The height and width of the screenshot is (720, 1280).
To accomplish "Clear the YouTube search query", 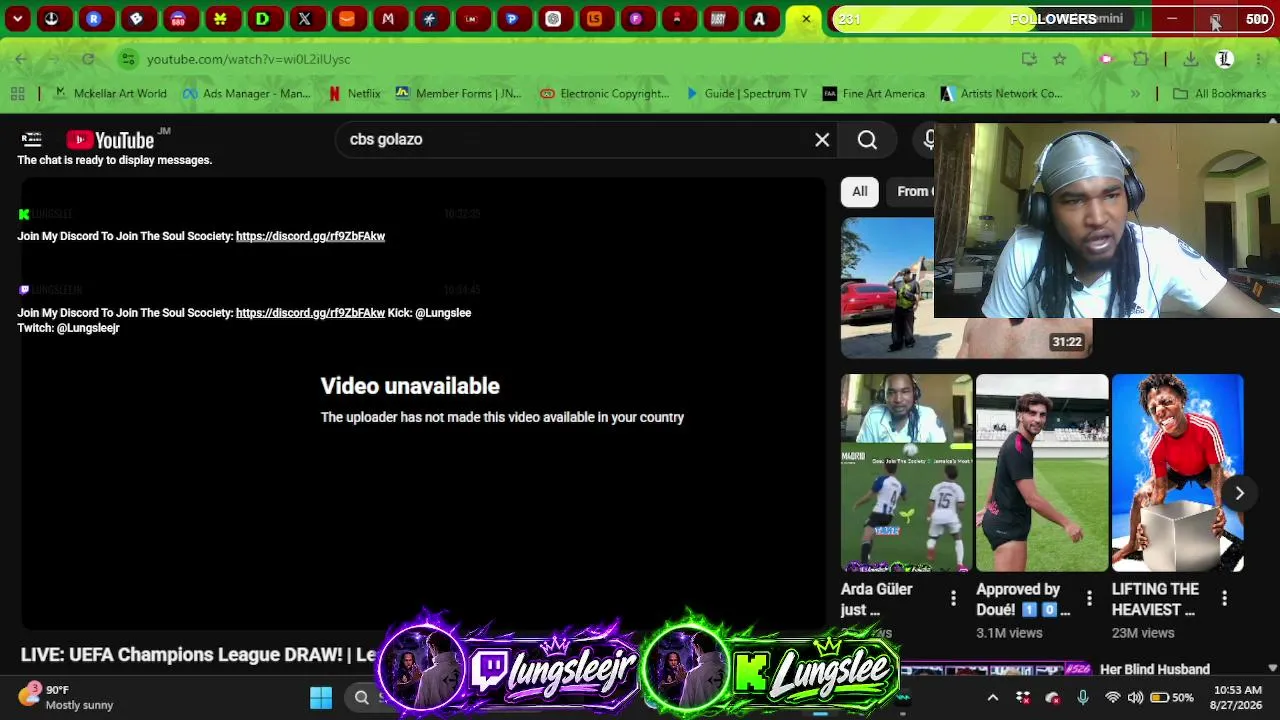I will (x=822, y=140).
